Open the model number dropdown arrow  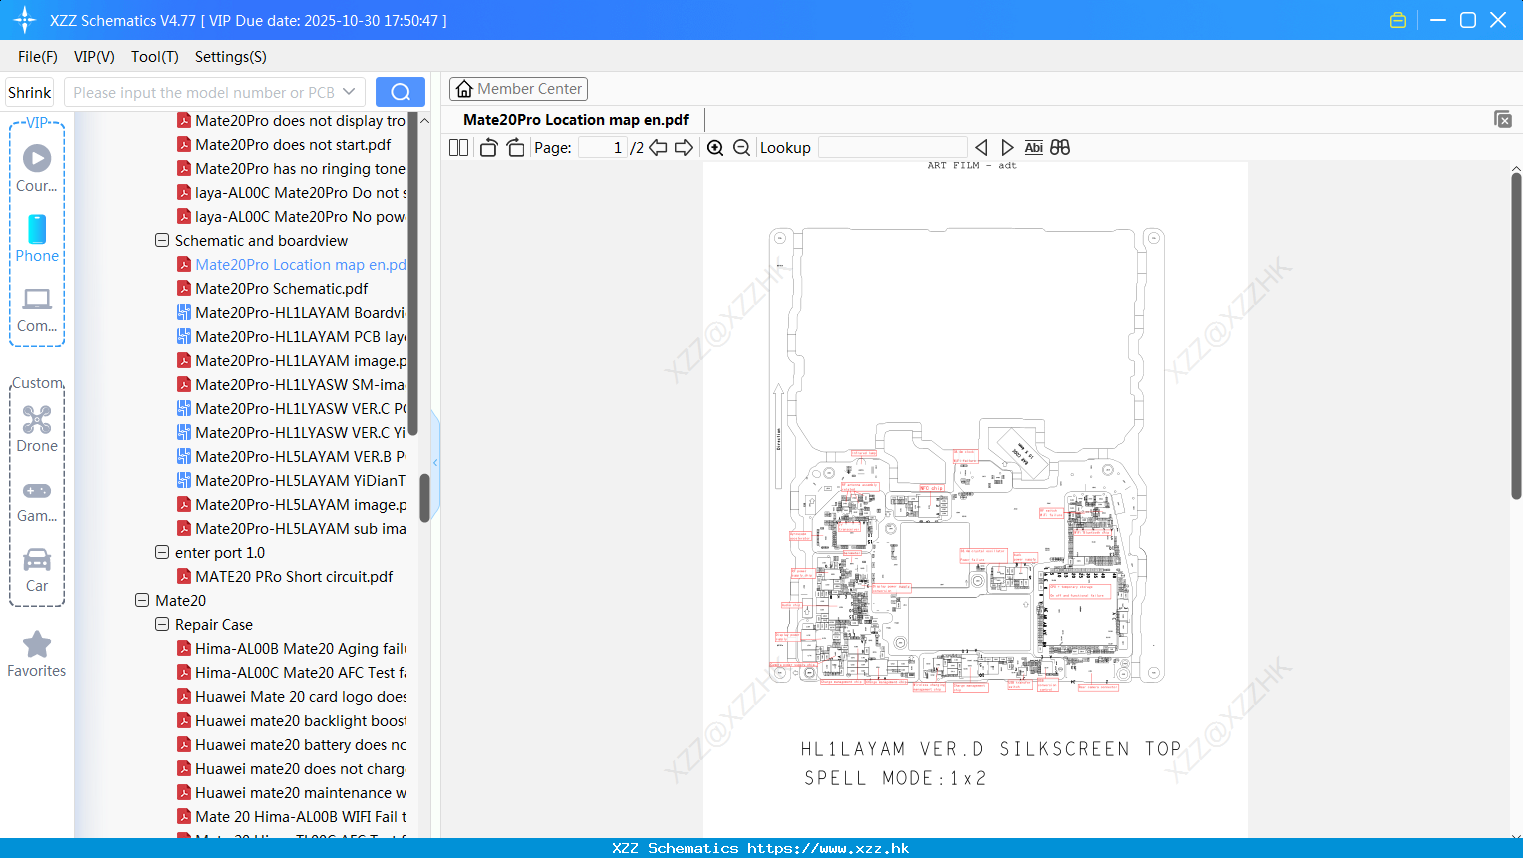click(x=349, y=92)
